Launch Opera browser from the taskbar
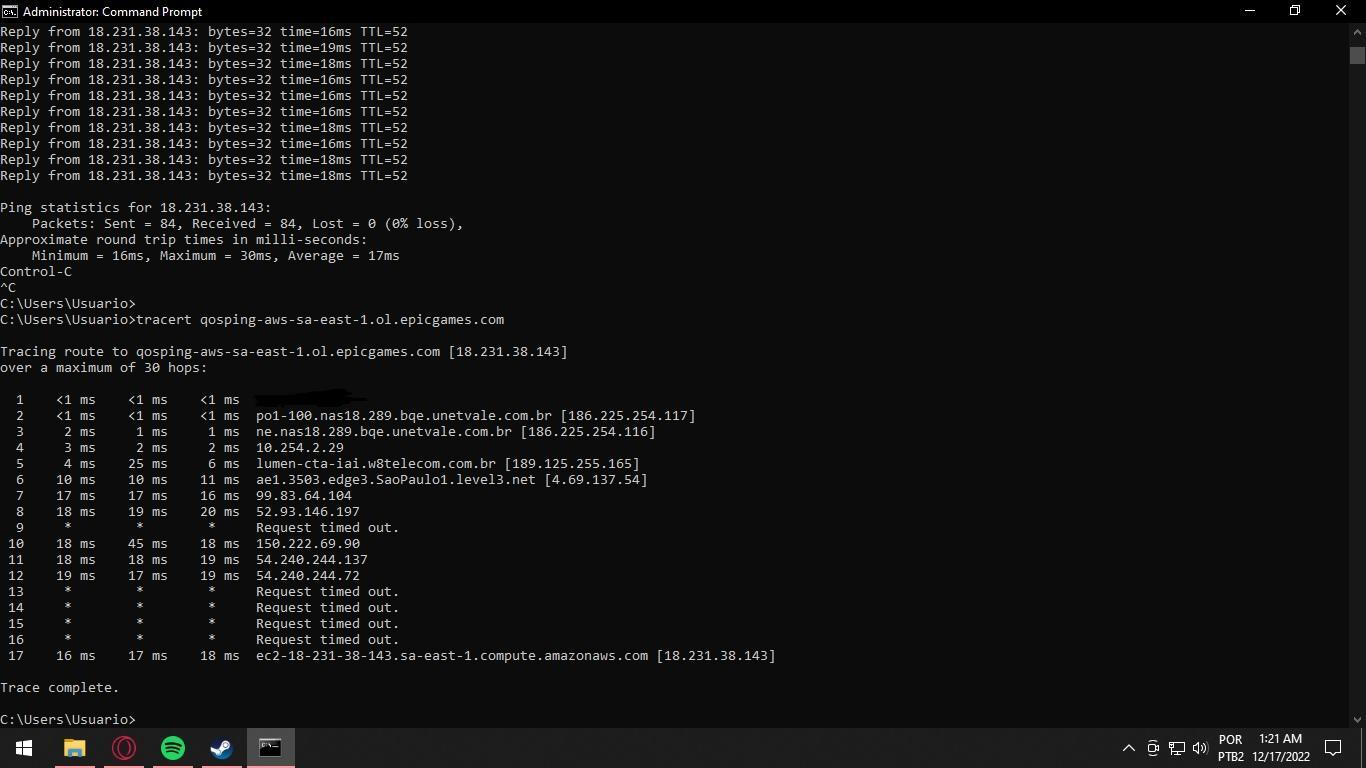This screenshot has width=1366, height=768. (124, 748)
